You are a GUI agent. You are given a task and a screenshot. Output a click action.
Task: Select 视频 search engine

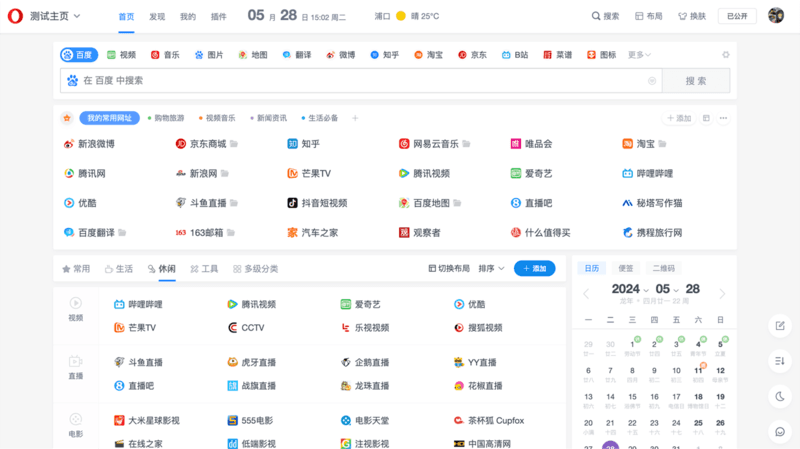[x=121, y=55]
